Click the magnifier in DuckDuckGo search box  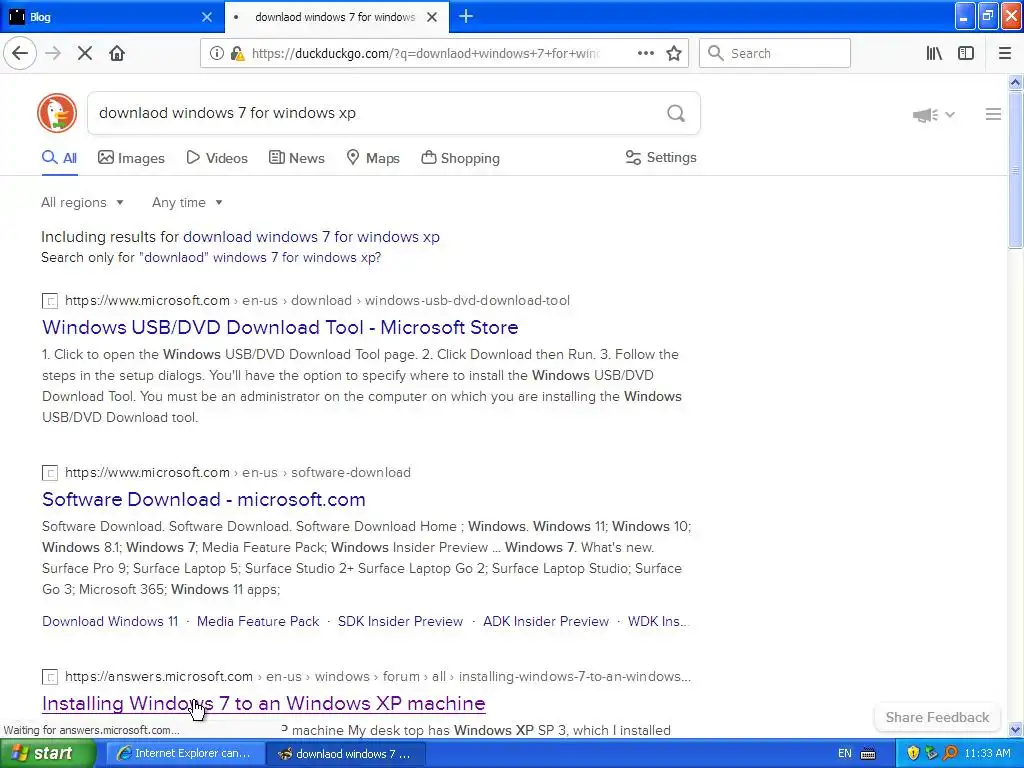point(676,114)
